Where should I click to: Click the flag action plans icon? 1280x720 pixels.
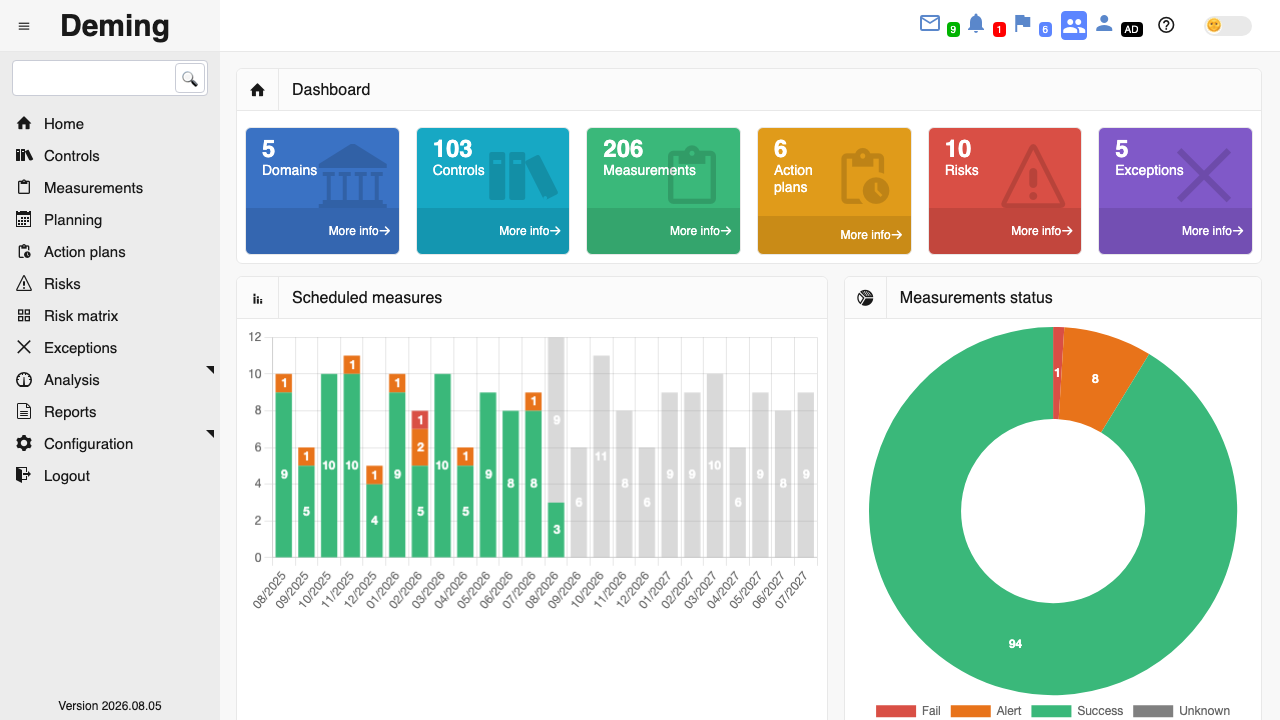[x=1022, y=23]
